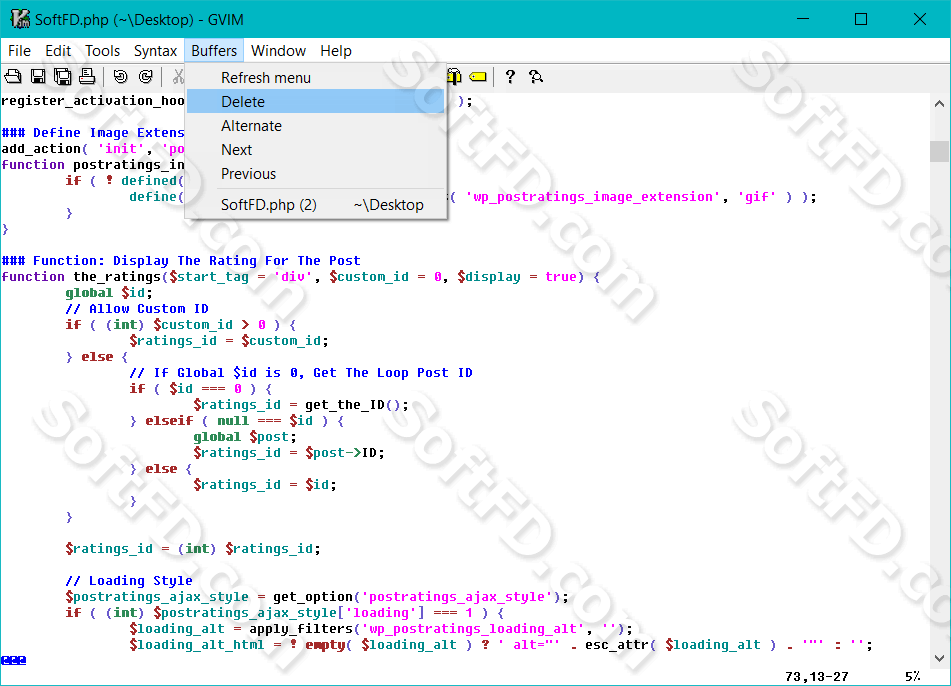
Task: Open the Tools menu
Action: click(102, 51)
